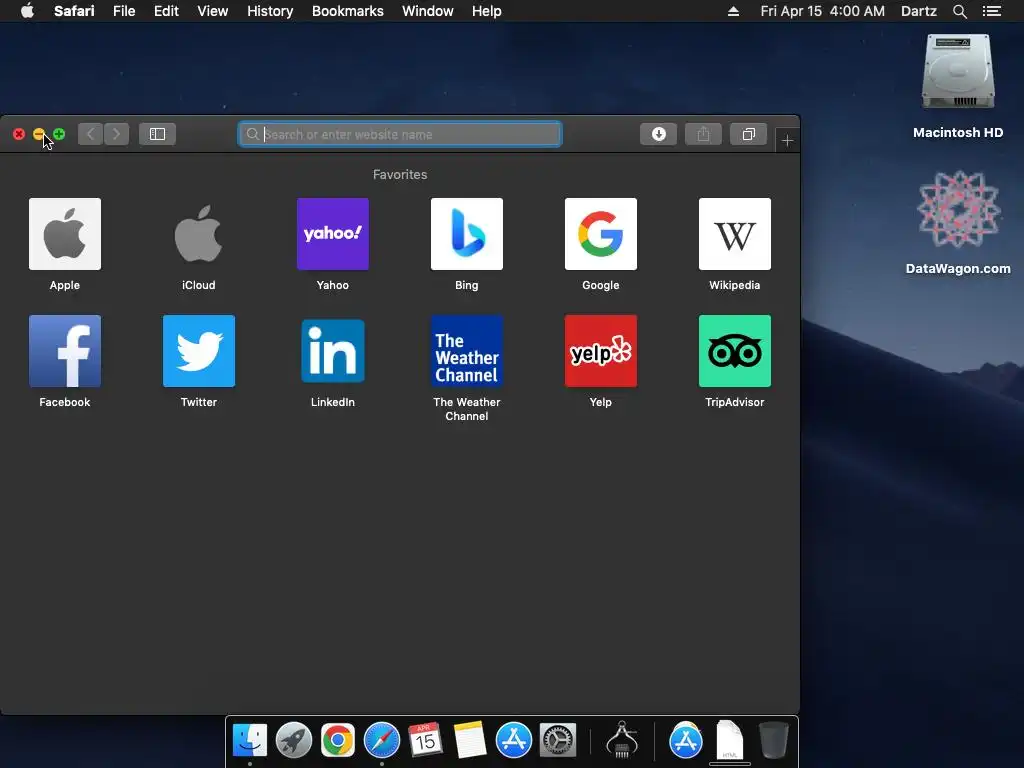Open the Dartz user menu

[x=918, y=11]
